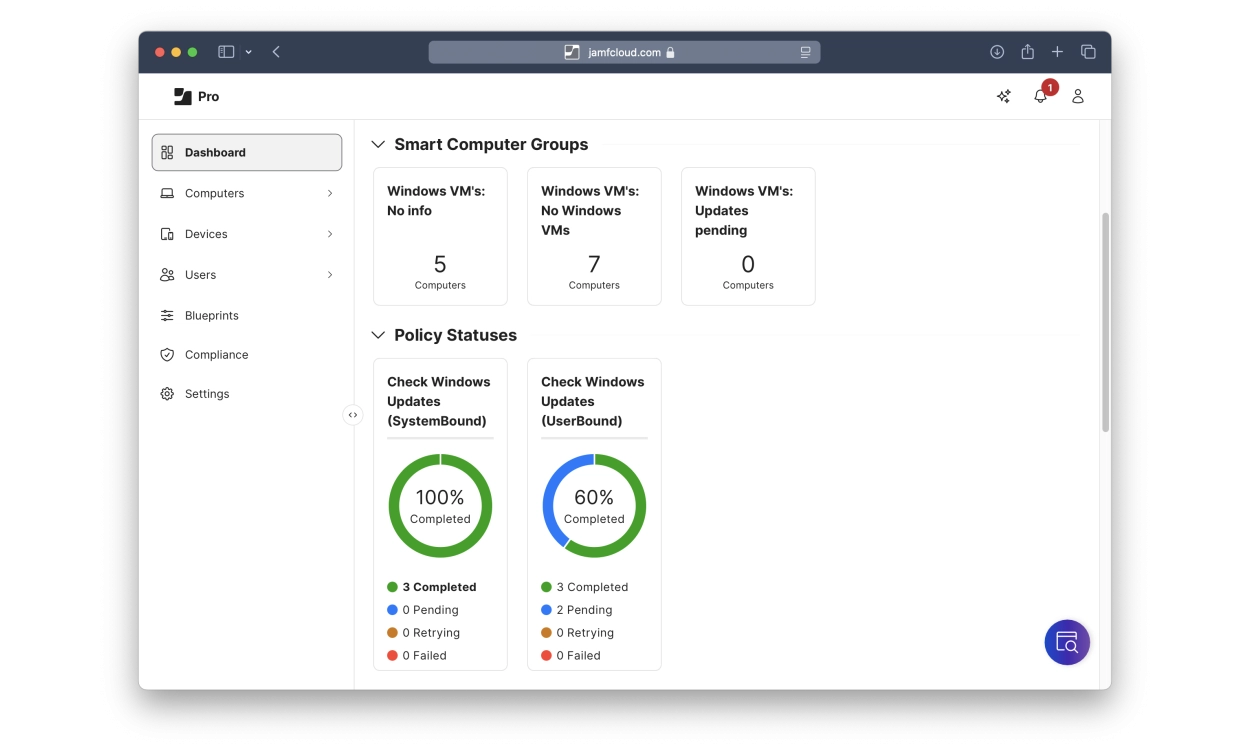
Task: Expand the Computers sidebar submenu
Action: (329, 193)
